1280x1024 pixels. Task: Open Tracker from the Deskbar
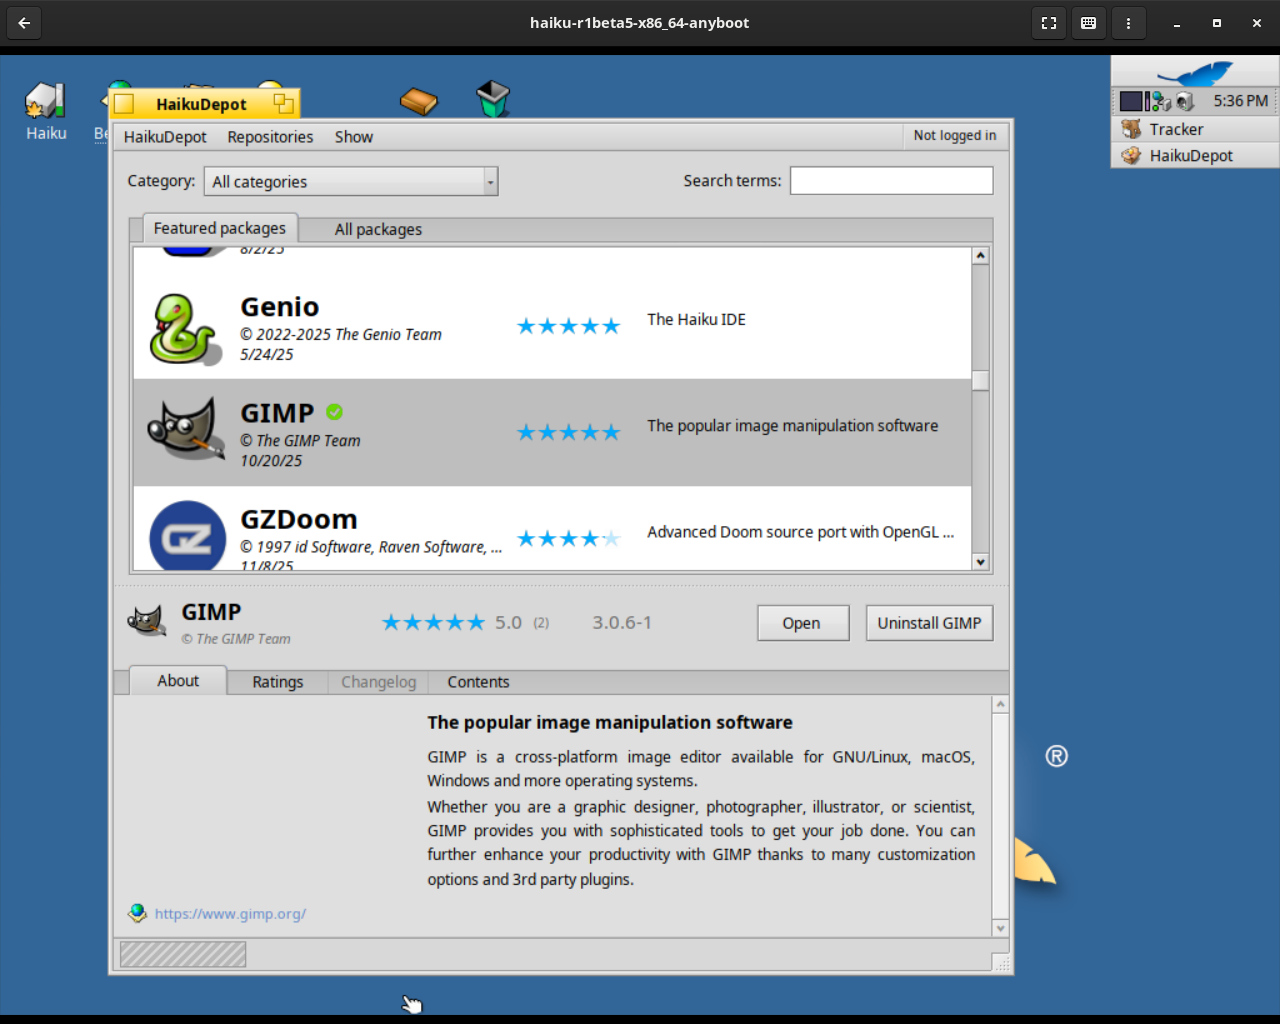pyautogui.click(x=1178, y=129)
